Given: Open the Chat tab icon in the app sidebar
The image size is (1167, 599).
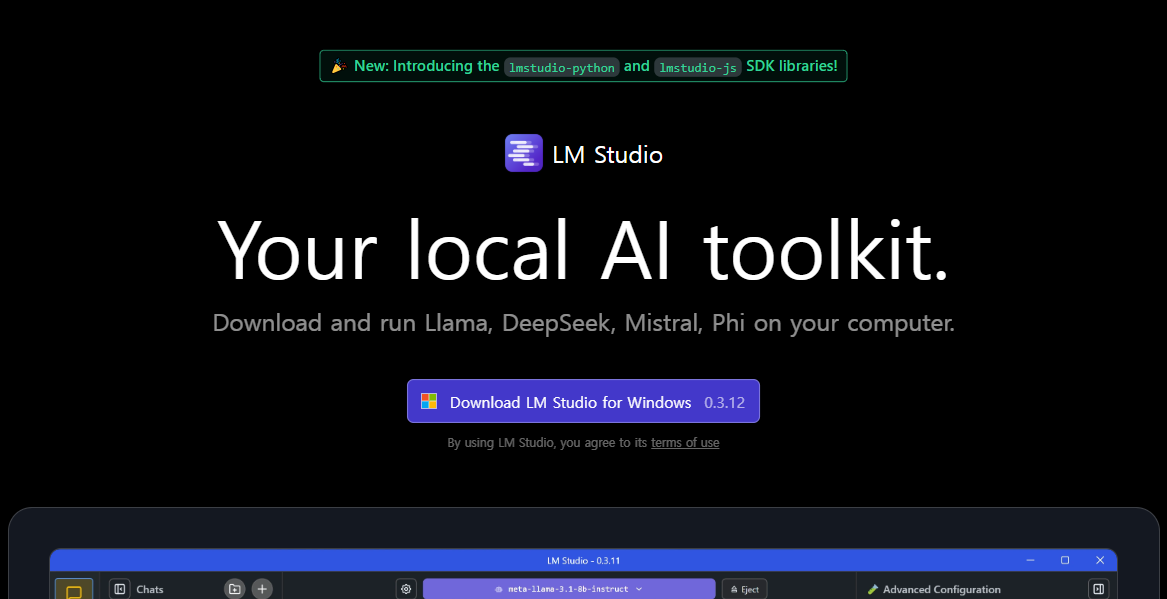Looking at the screenshot, I should tap(74, 589).
